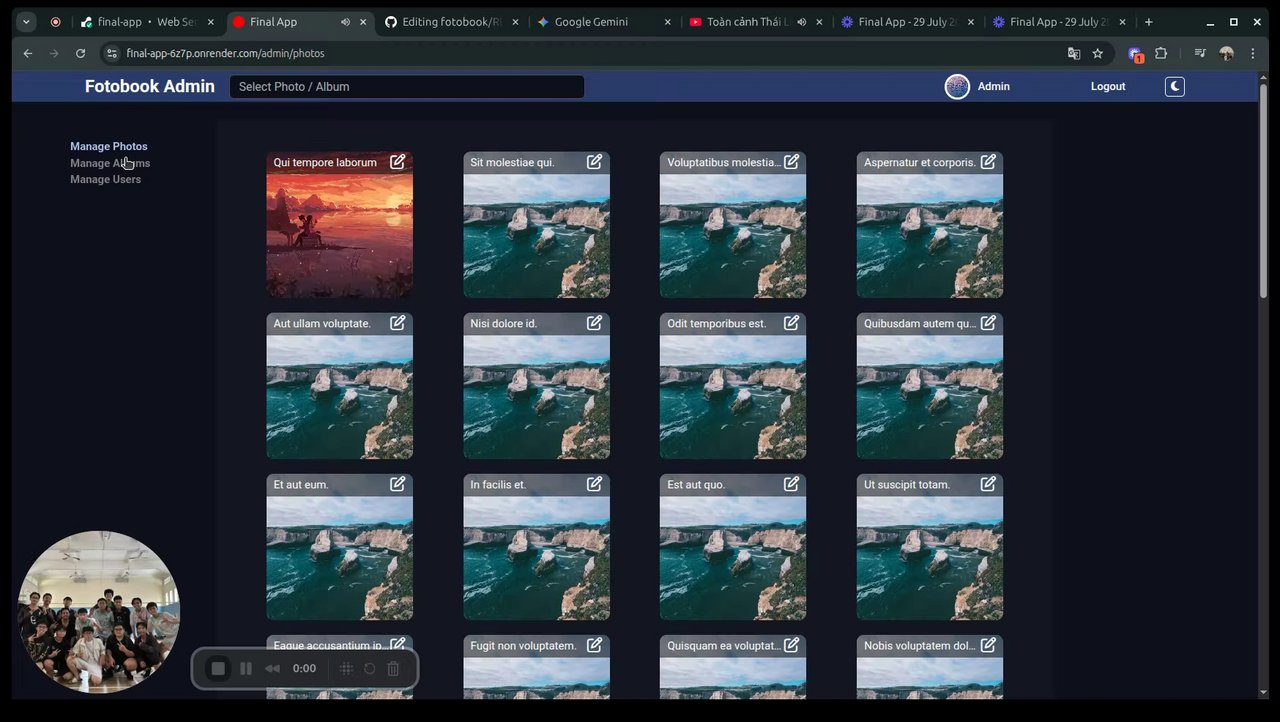
Task: Click the circular webcam group-photo bubble
Action: point(99,611)
